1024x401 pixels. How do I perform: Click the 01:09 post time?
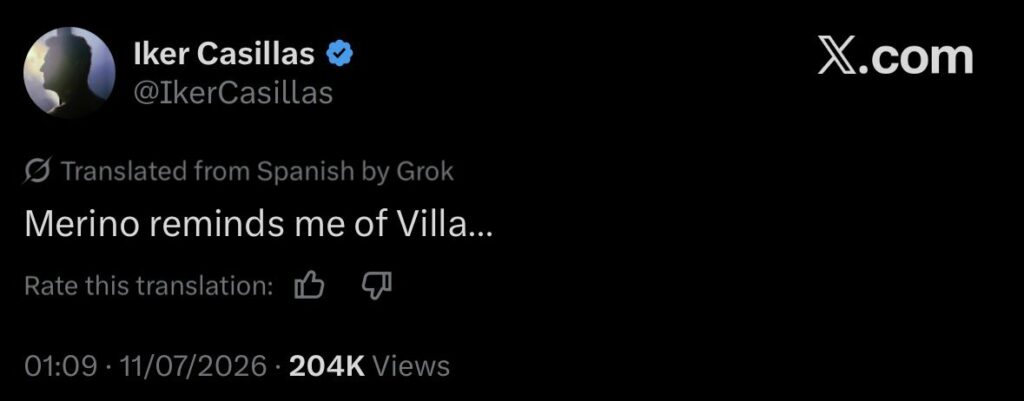coord(60,366)
